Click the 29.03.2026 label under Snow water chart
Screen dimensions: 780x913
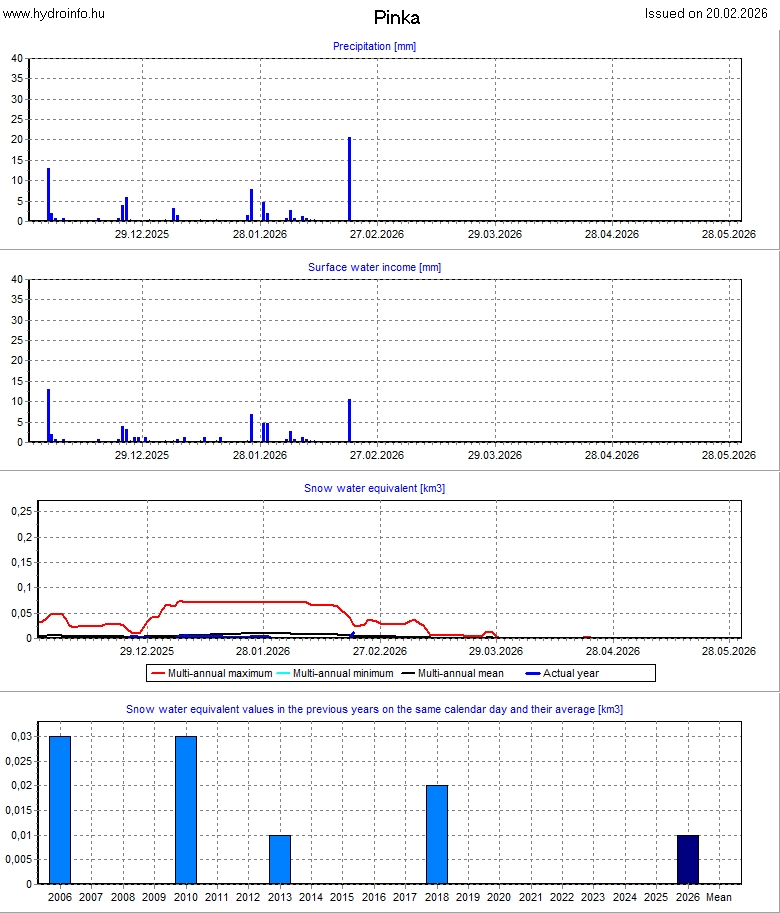495,650
